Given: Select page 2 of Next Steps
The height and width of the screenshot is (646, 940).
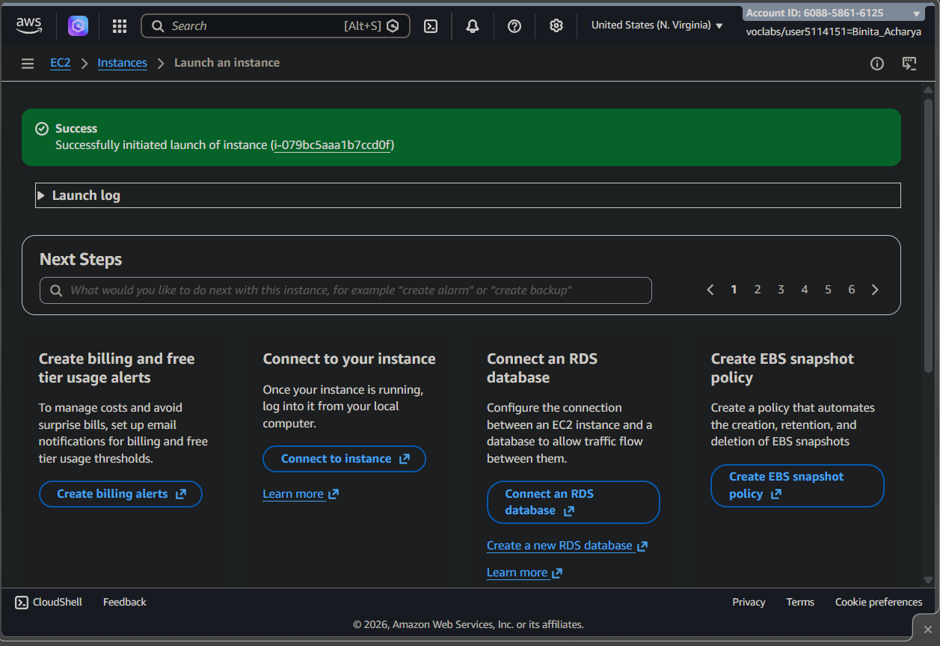Looking at the screenshot, I should [x=757, y=290].
